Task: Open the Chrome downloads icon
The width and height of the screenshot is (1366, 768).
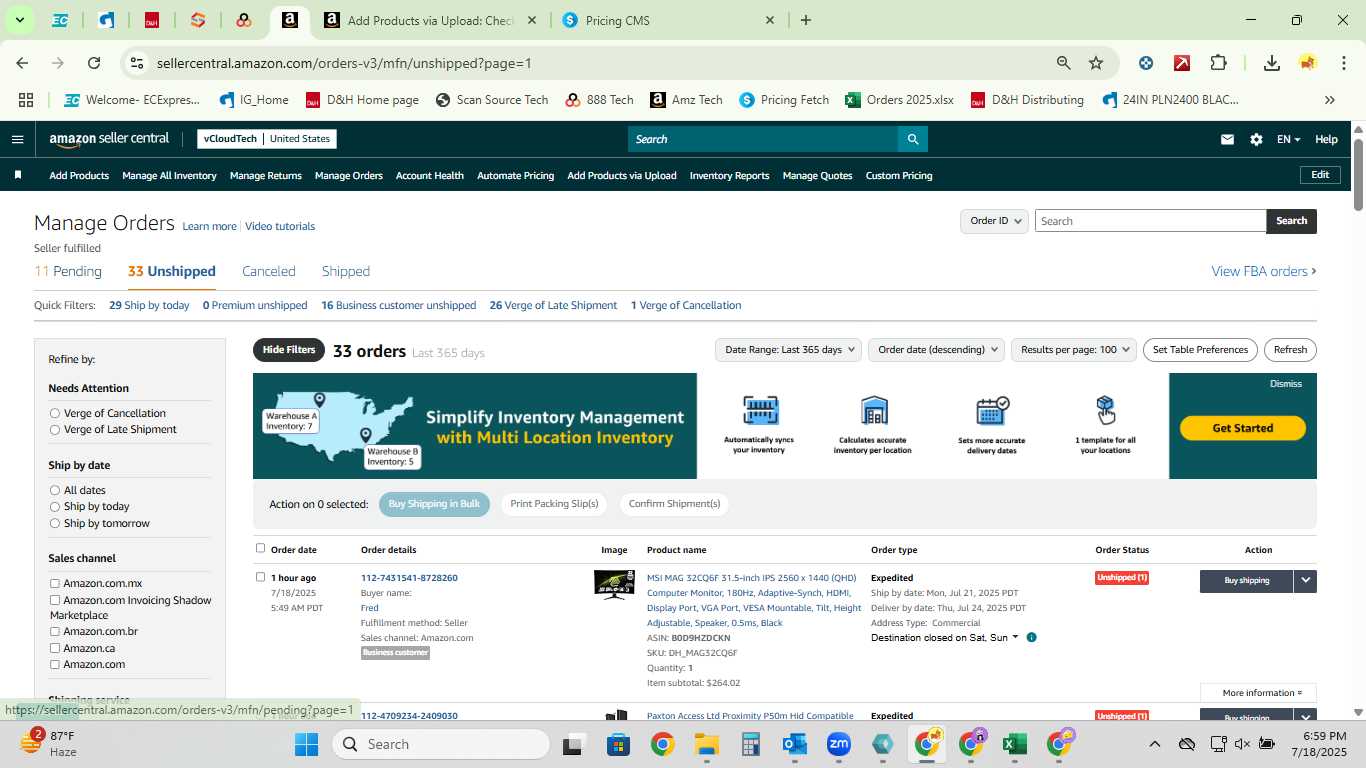Action: tap(1272, 63)
